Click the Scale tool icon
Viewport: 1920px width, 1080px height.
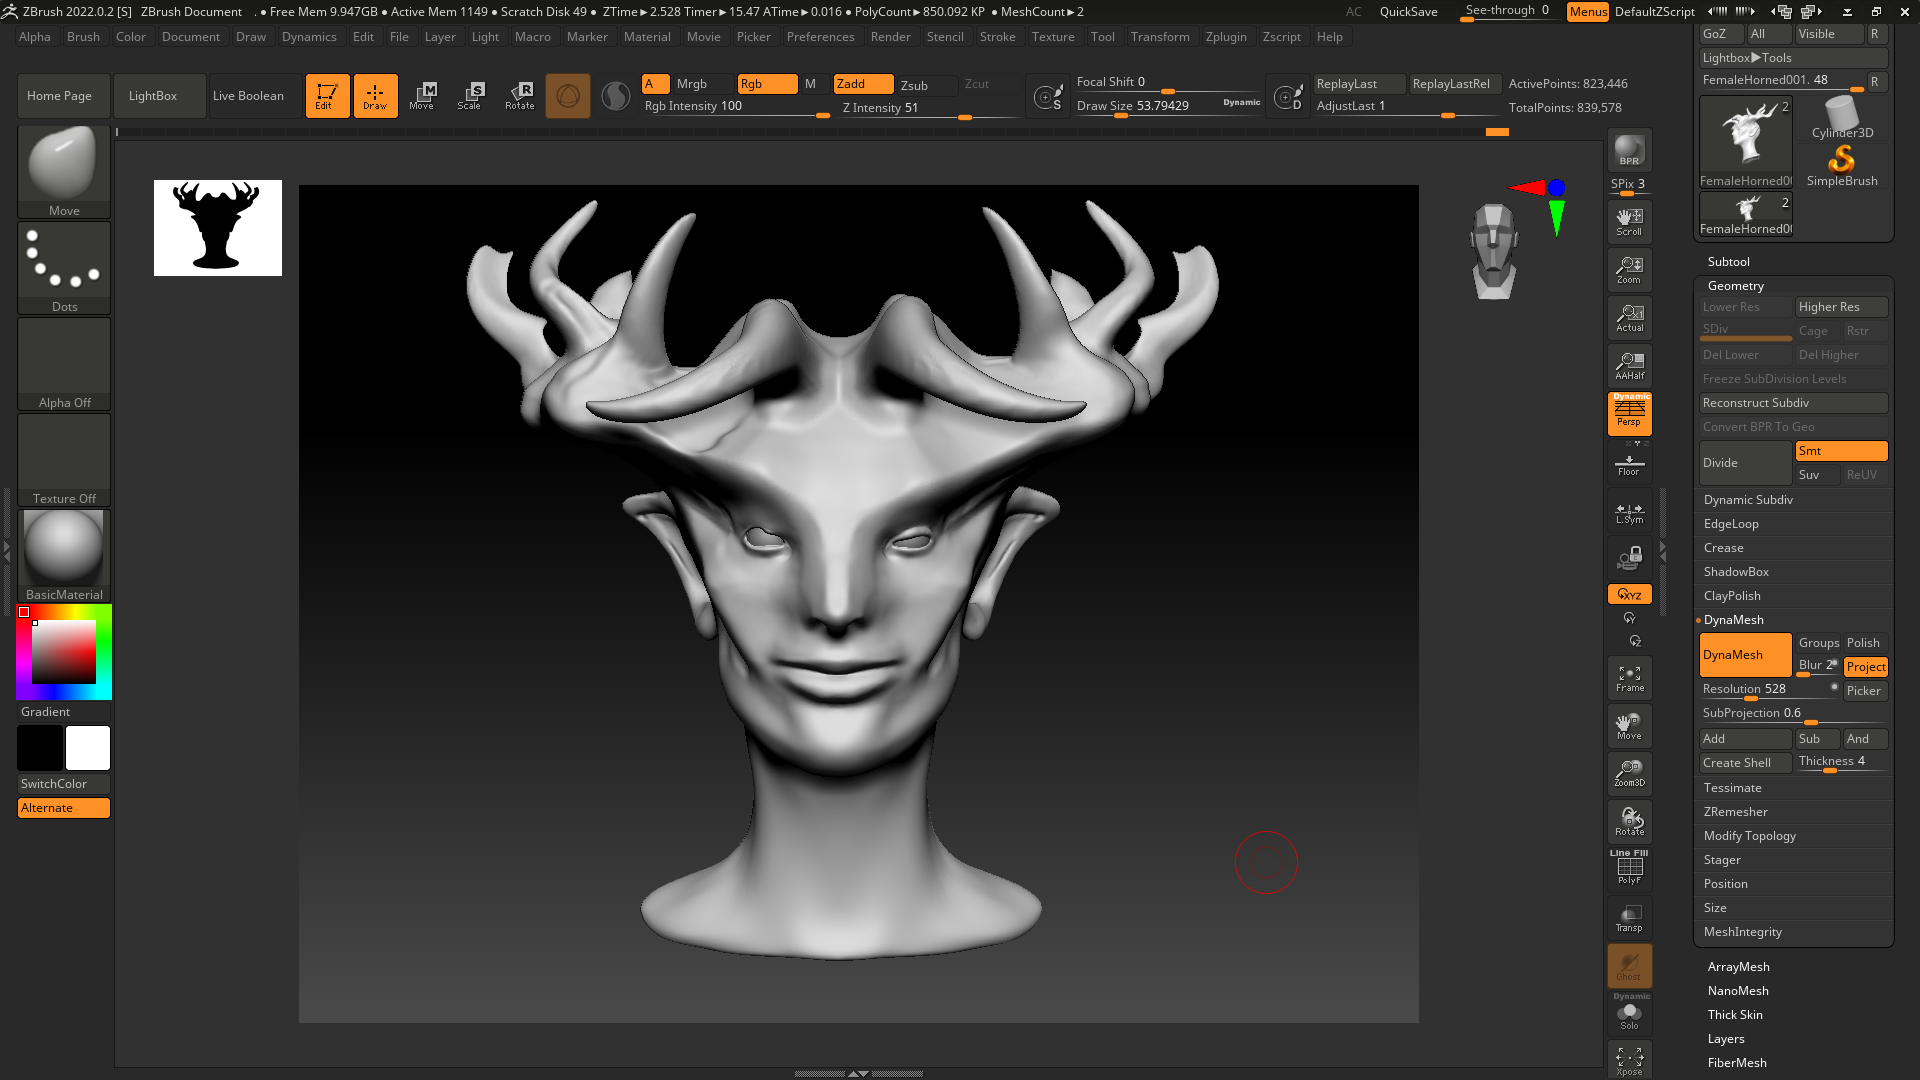tap(469, 94)
